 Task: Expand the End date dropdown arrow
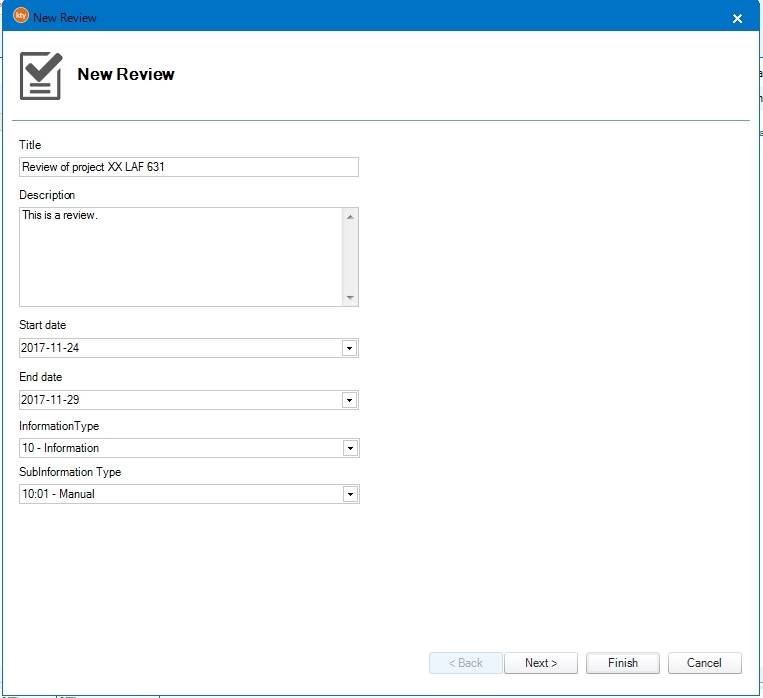349,400
